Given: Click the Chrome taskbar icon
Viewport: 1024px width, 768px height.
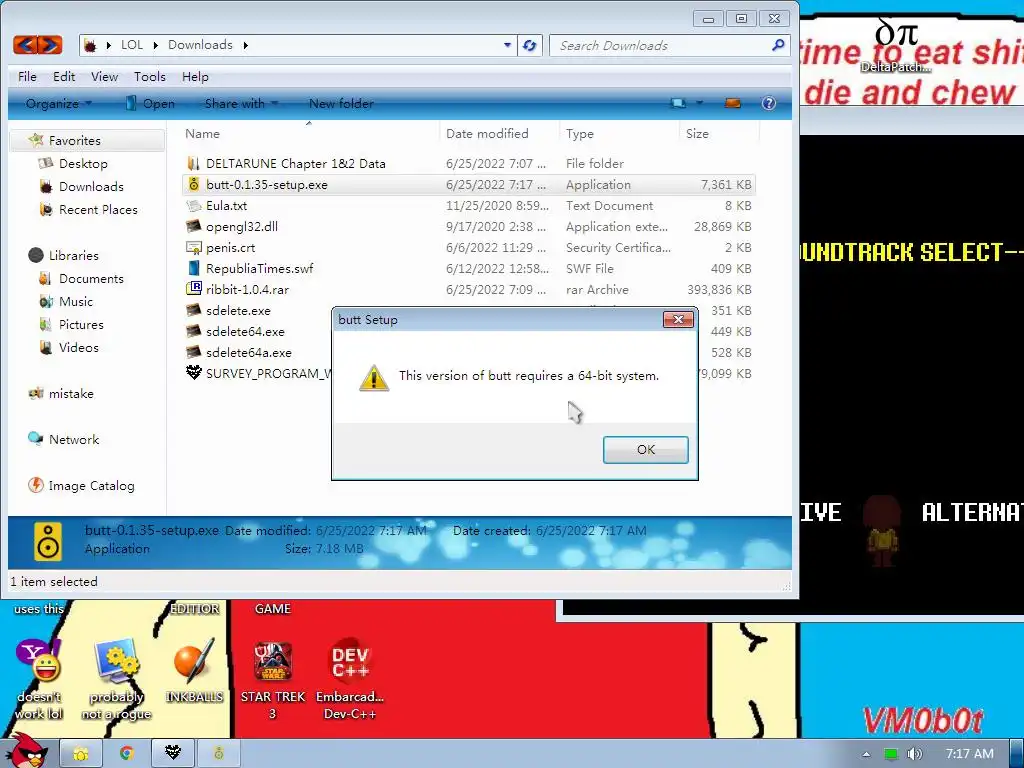Looking at the screenshot, I should 127,754.
